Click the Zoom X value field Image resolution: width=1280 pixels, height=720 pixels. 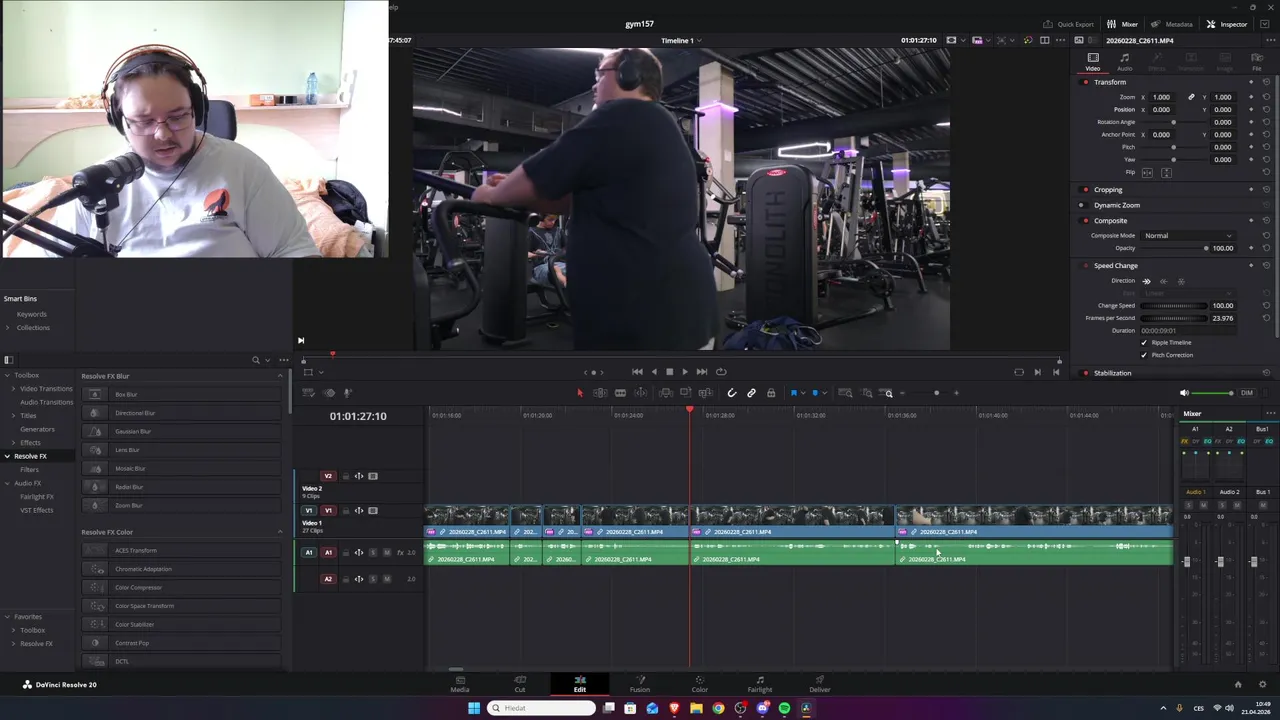pos(1161,97)
